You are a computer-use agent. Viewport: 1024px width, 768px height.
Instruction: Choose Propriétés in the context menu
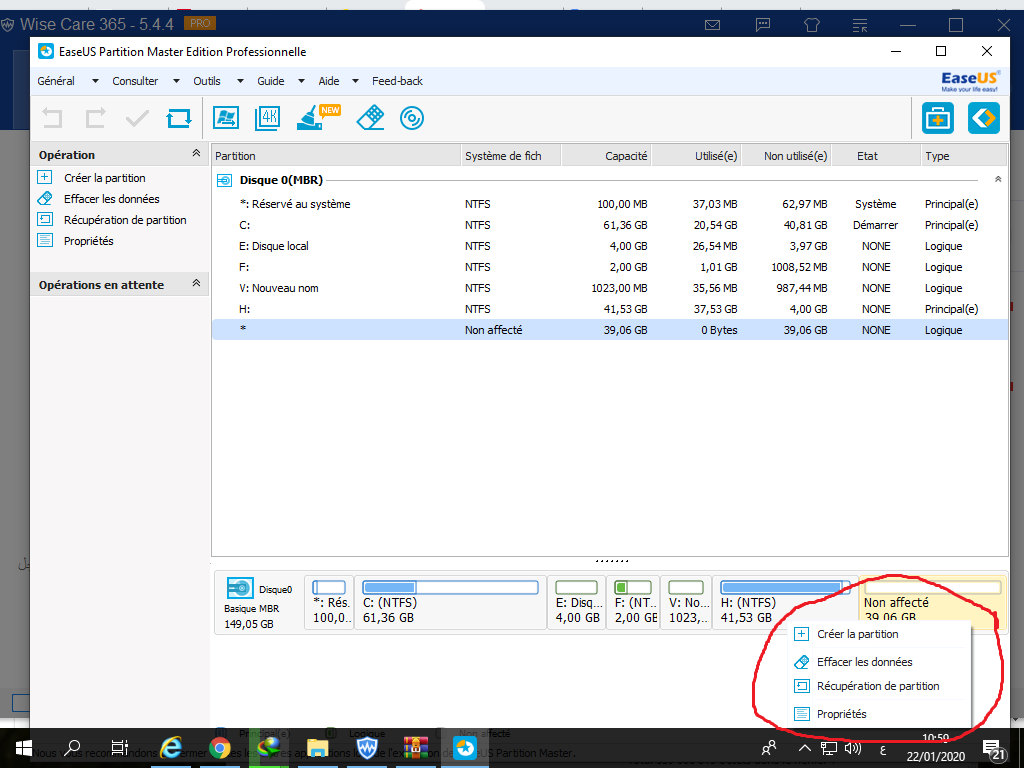pyautogui.click(x=879, y=714)
